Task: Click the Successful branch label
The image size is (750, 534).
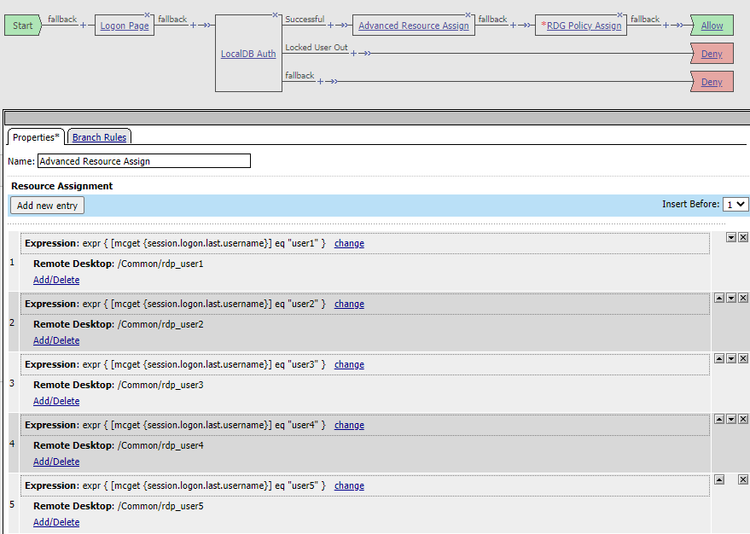Action: point(305,19)
